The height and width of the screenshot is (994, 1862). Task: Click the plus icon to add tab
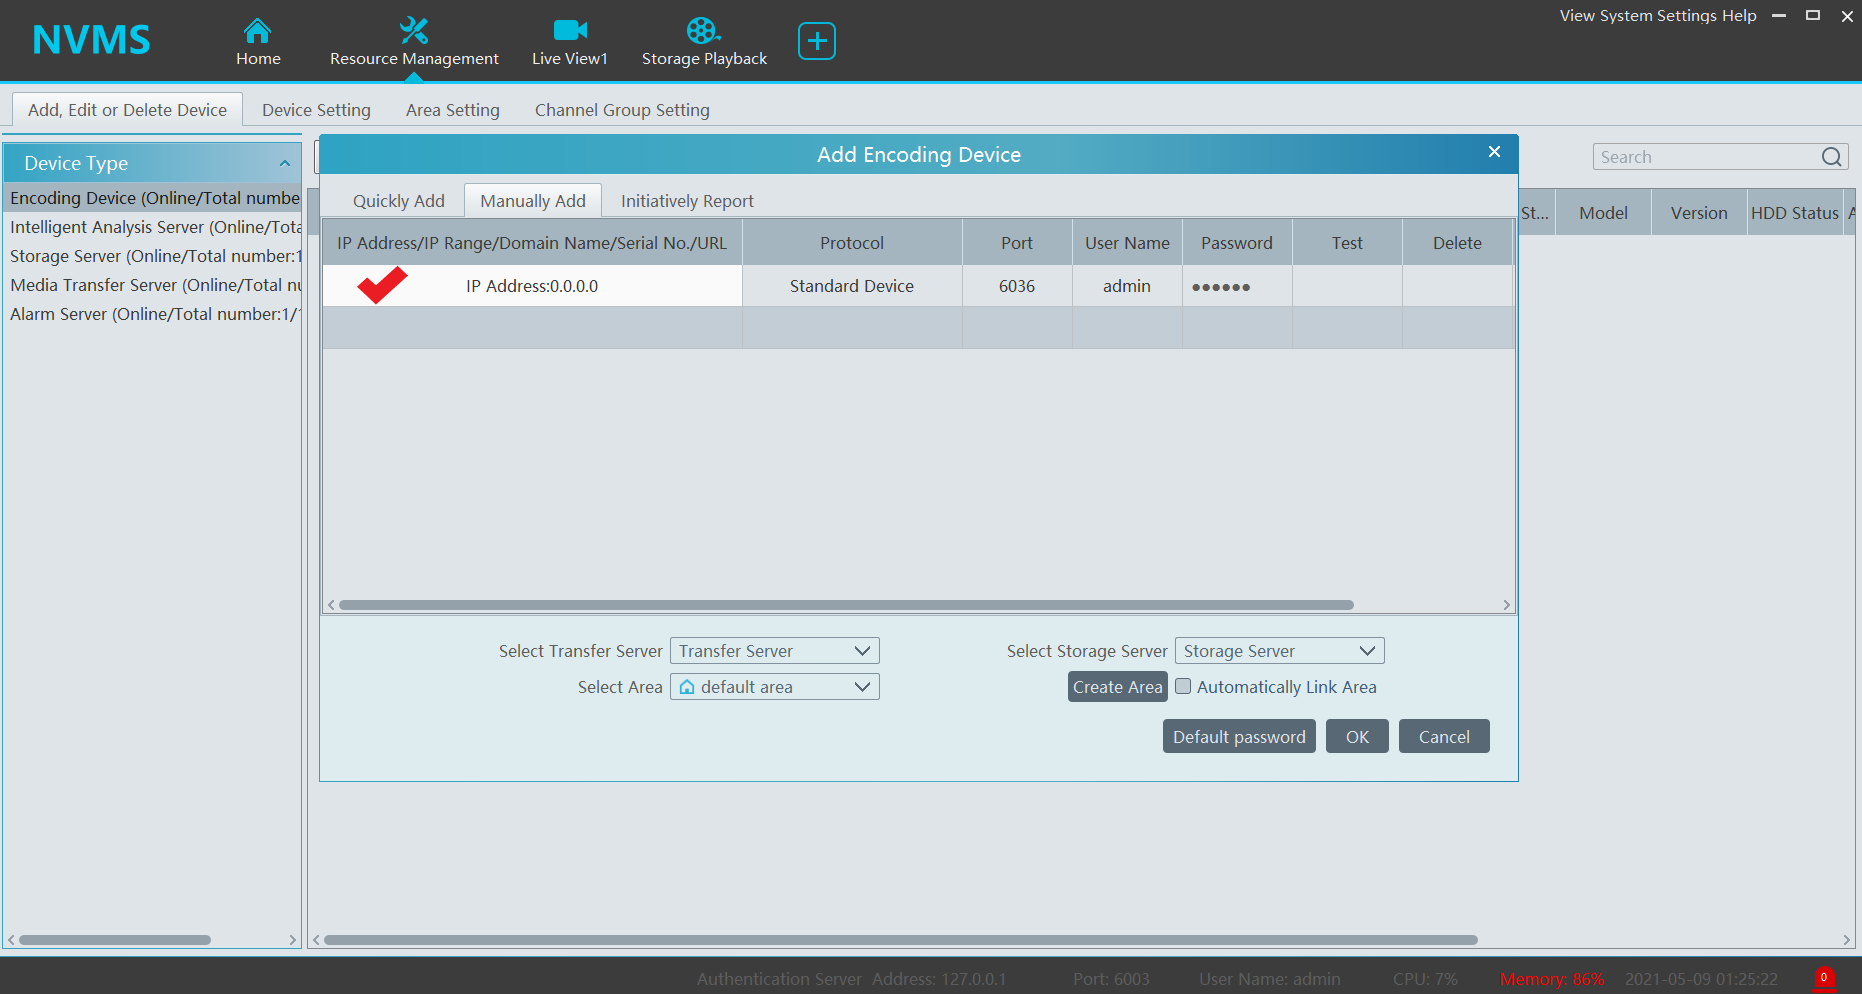coord(816,41)
